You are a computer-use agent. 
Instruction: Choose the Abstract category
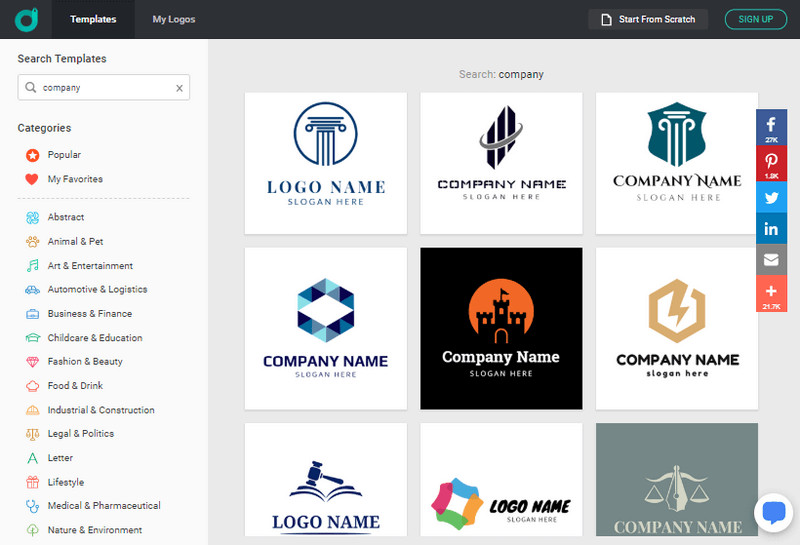(x=66, y=217)
